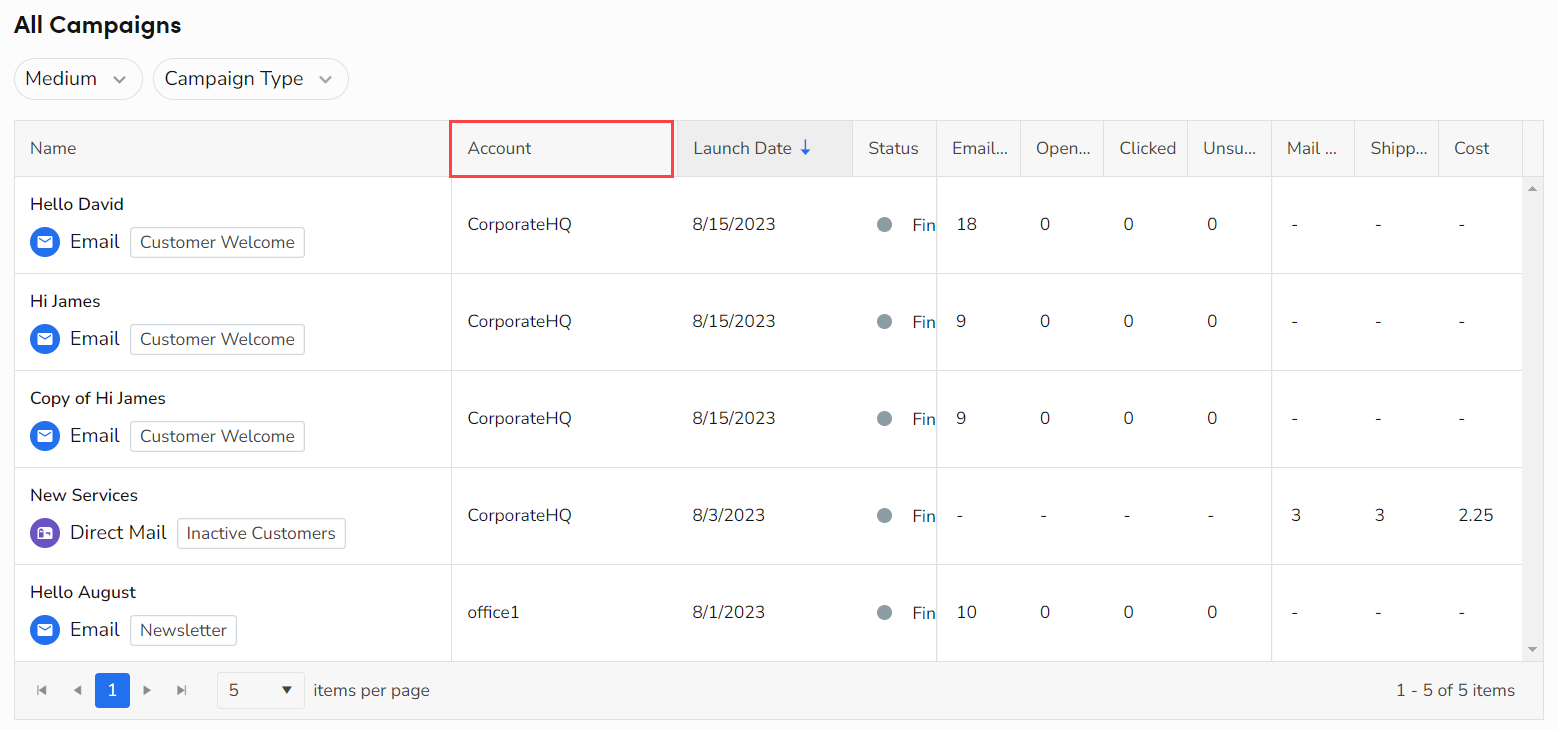The height and width of the screenshot is (730, 1558).
Task: Click the Direct Mail label in New Services
Action: [118, 533]
